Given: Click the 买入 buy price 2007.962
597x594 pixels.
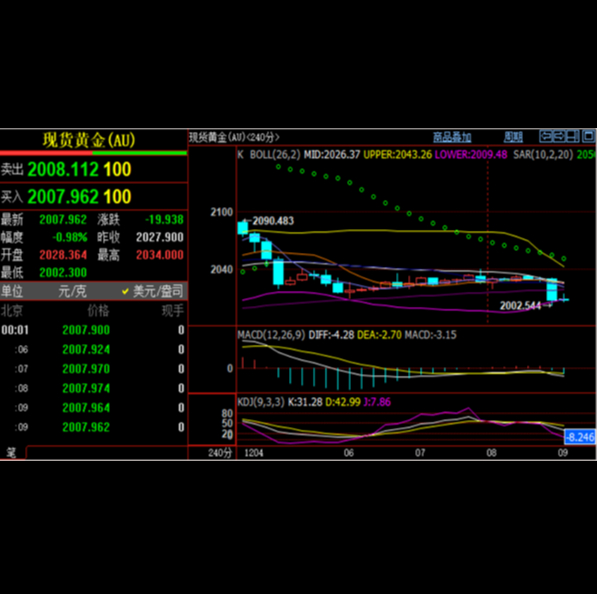Looking at the screenshot, I should pos(63,196).
